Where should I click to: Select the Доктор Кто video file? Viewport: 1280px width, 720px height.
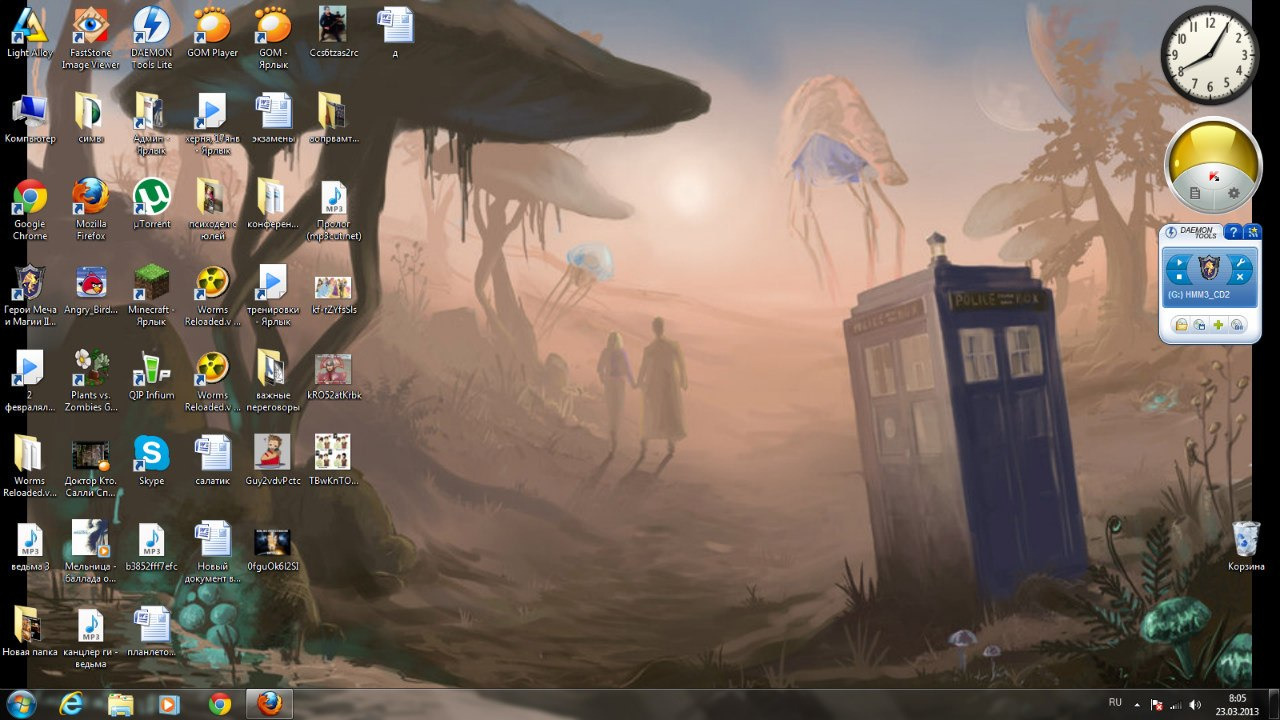point(91,467)
